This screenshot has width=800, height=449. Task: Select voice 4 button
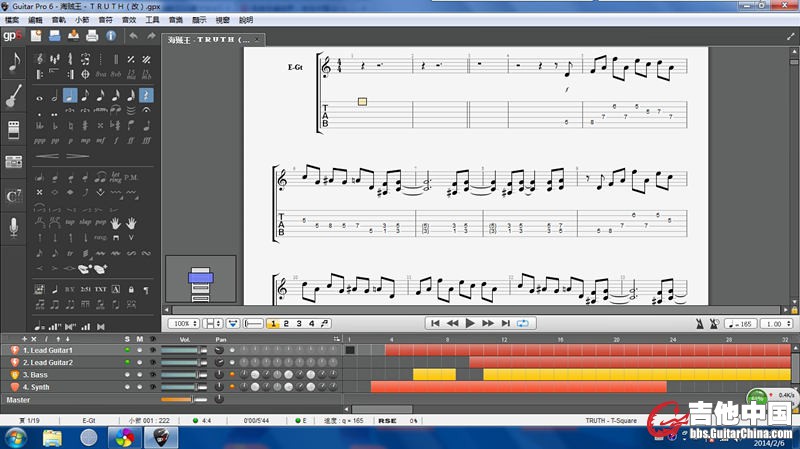tap(312, 323)
